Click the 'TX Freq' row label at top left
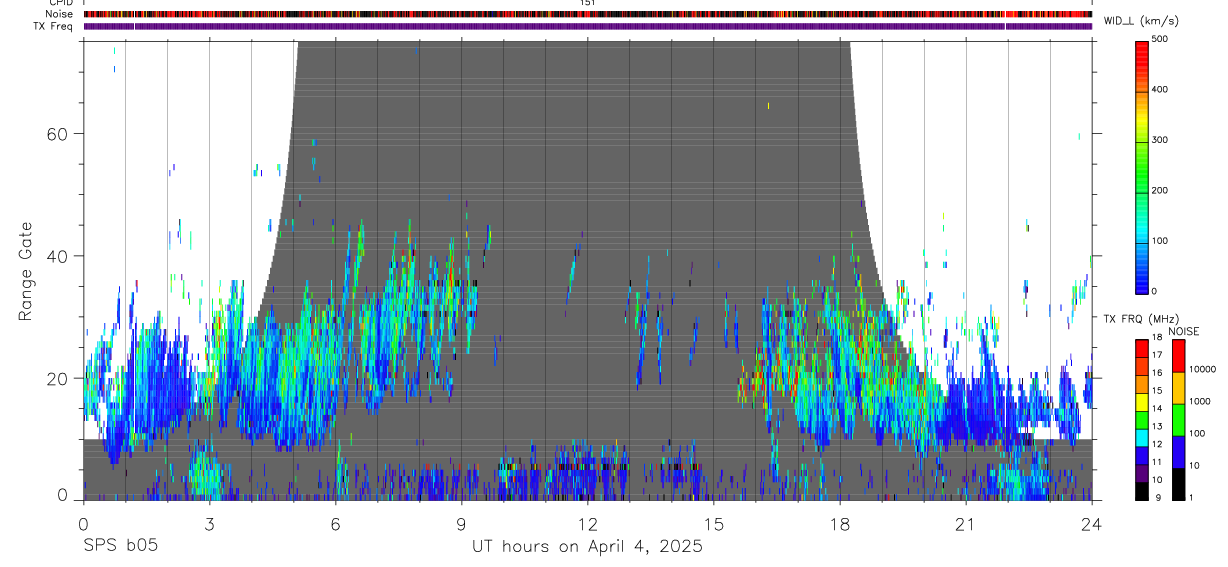 pos(53,26)
